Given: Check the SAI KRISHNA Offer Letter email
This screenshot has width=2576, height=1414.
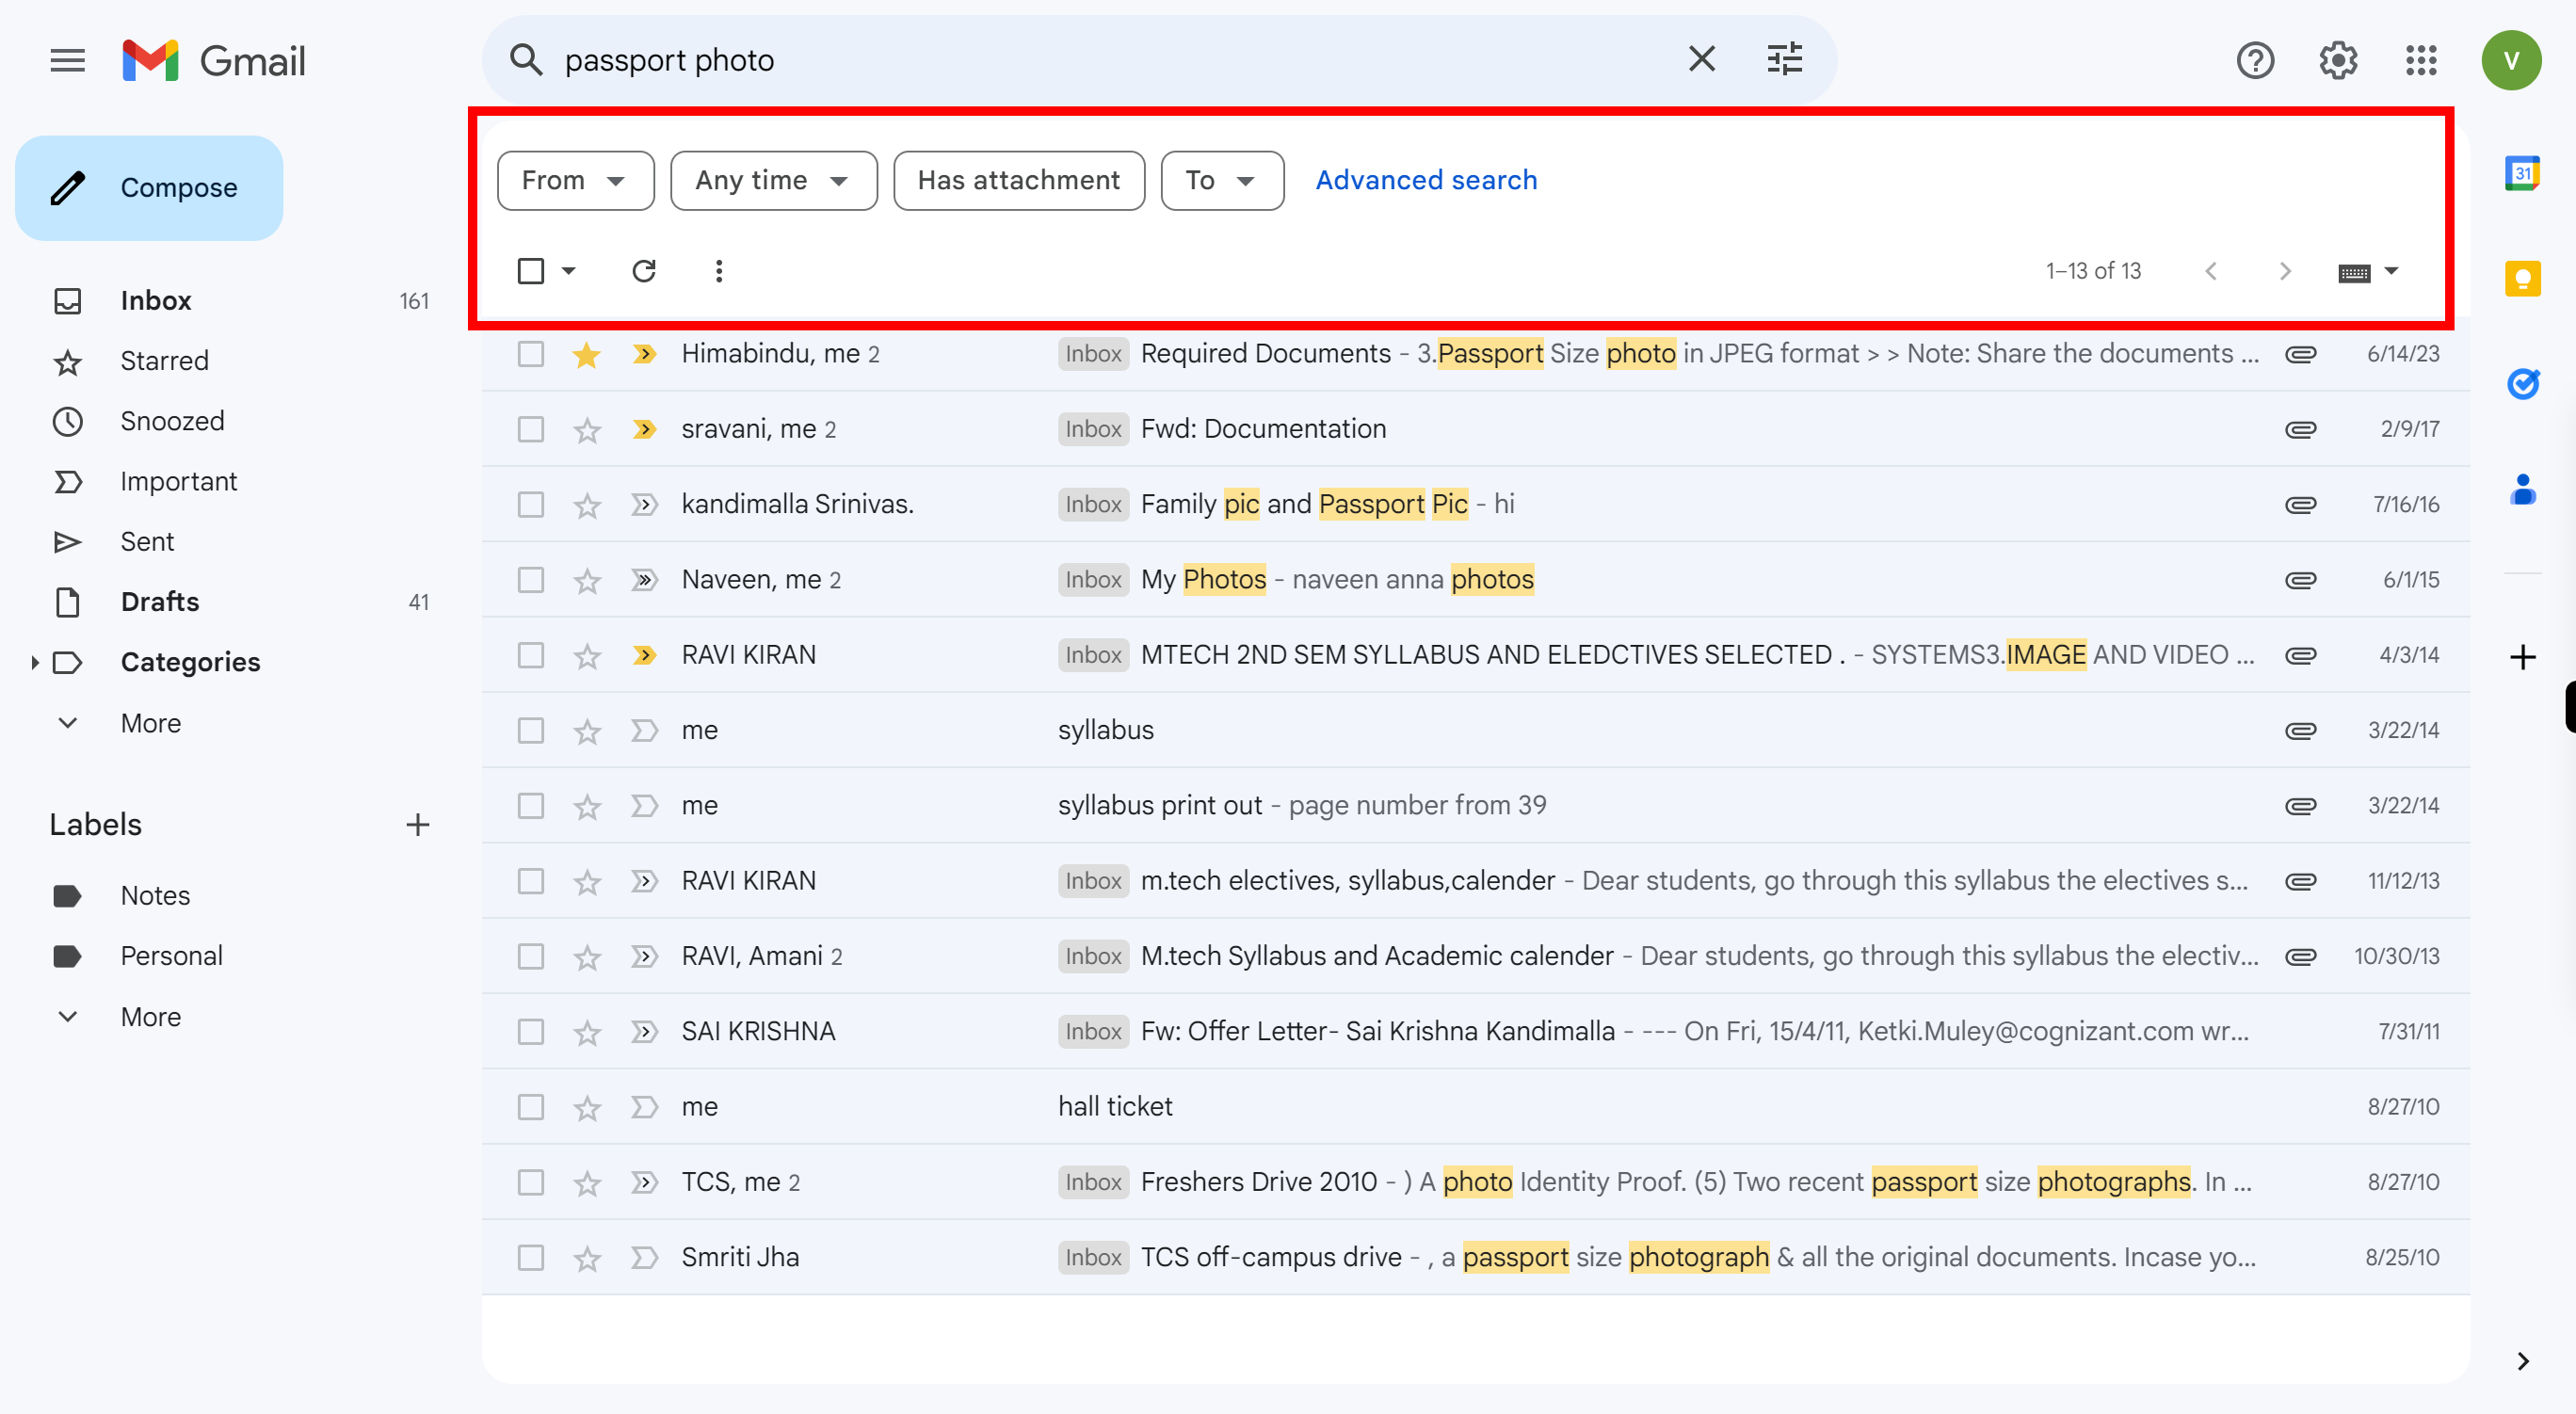Looking at the screenshot, I should 531,1032.
